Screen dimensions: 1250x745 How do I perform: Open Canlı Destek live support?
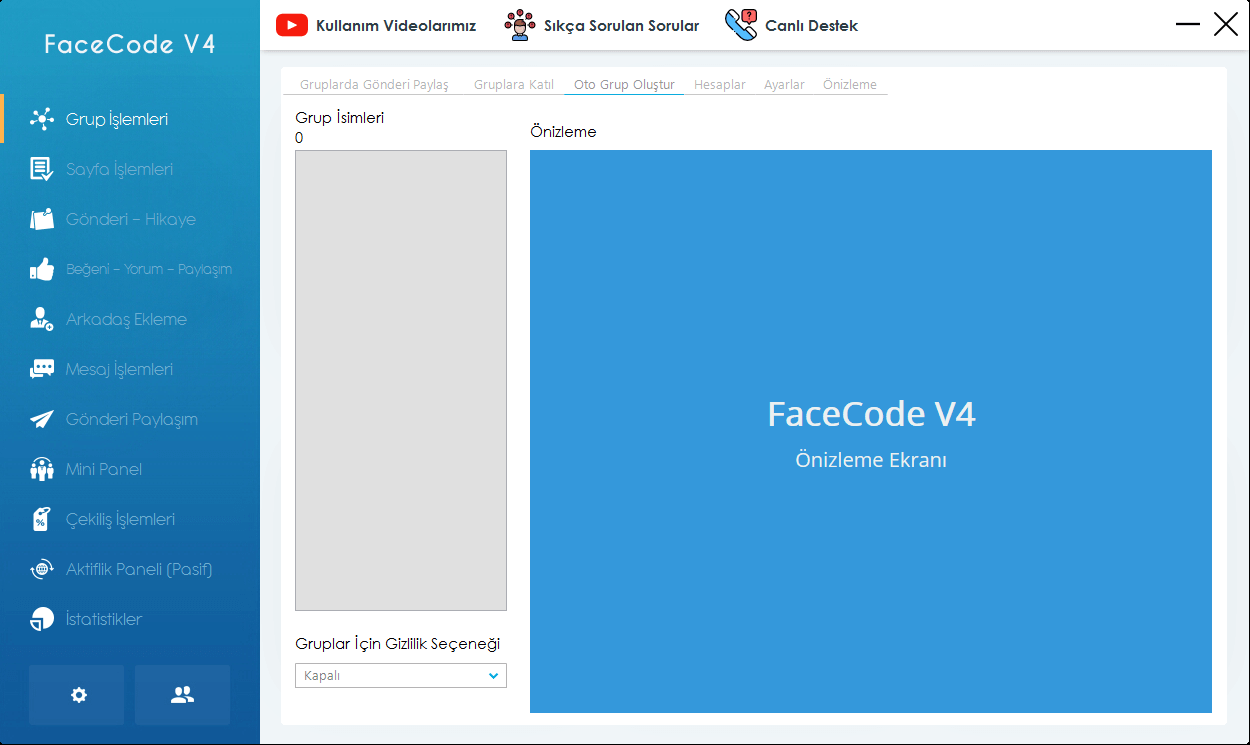pos(811,25)
